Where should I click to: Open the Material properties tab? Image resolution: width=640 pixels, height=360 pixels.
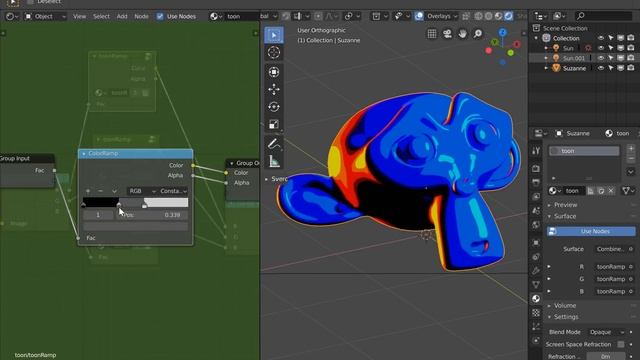click(536, 299)
